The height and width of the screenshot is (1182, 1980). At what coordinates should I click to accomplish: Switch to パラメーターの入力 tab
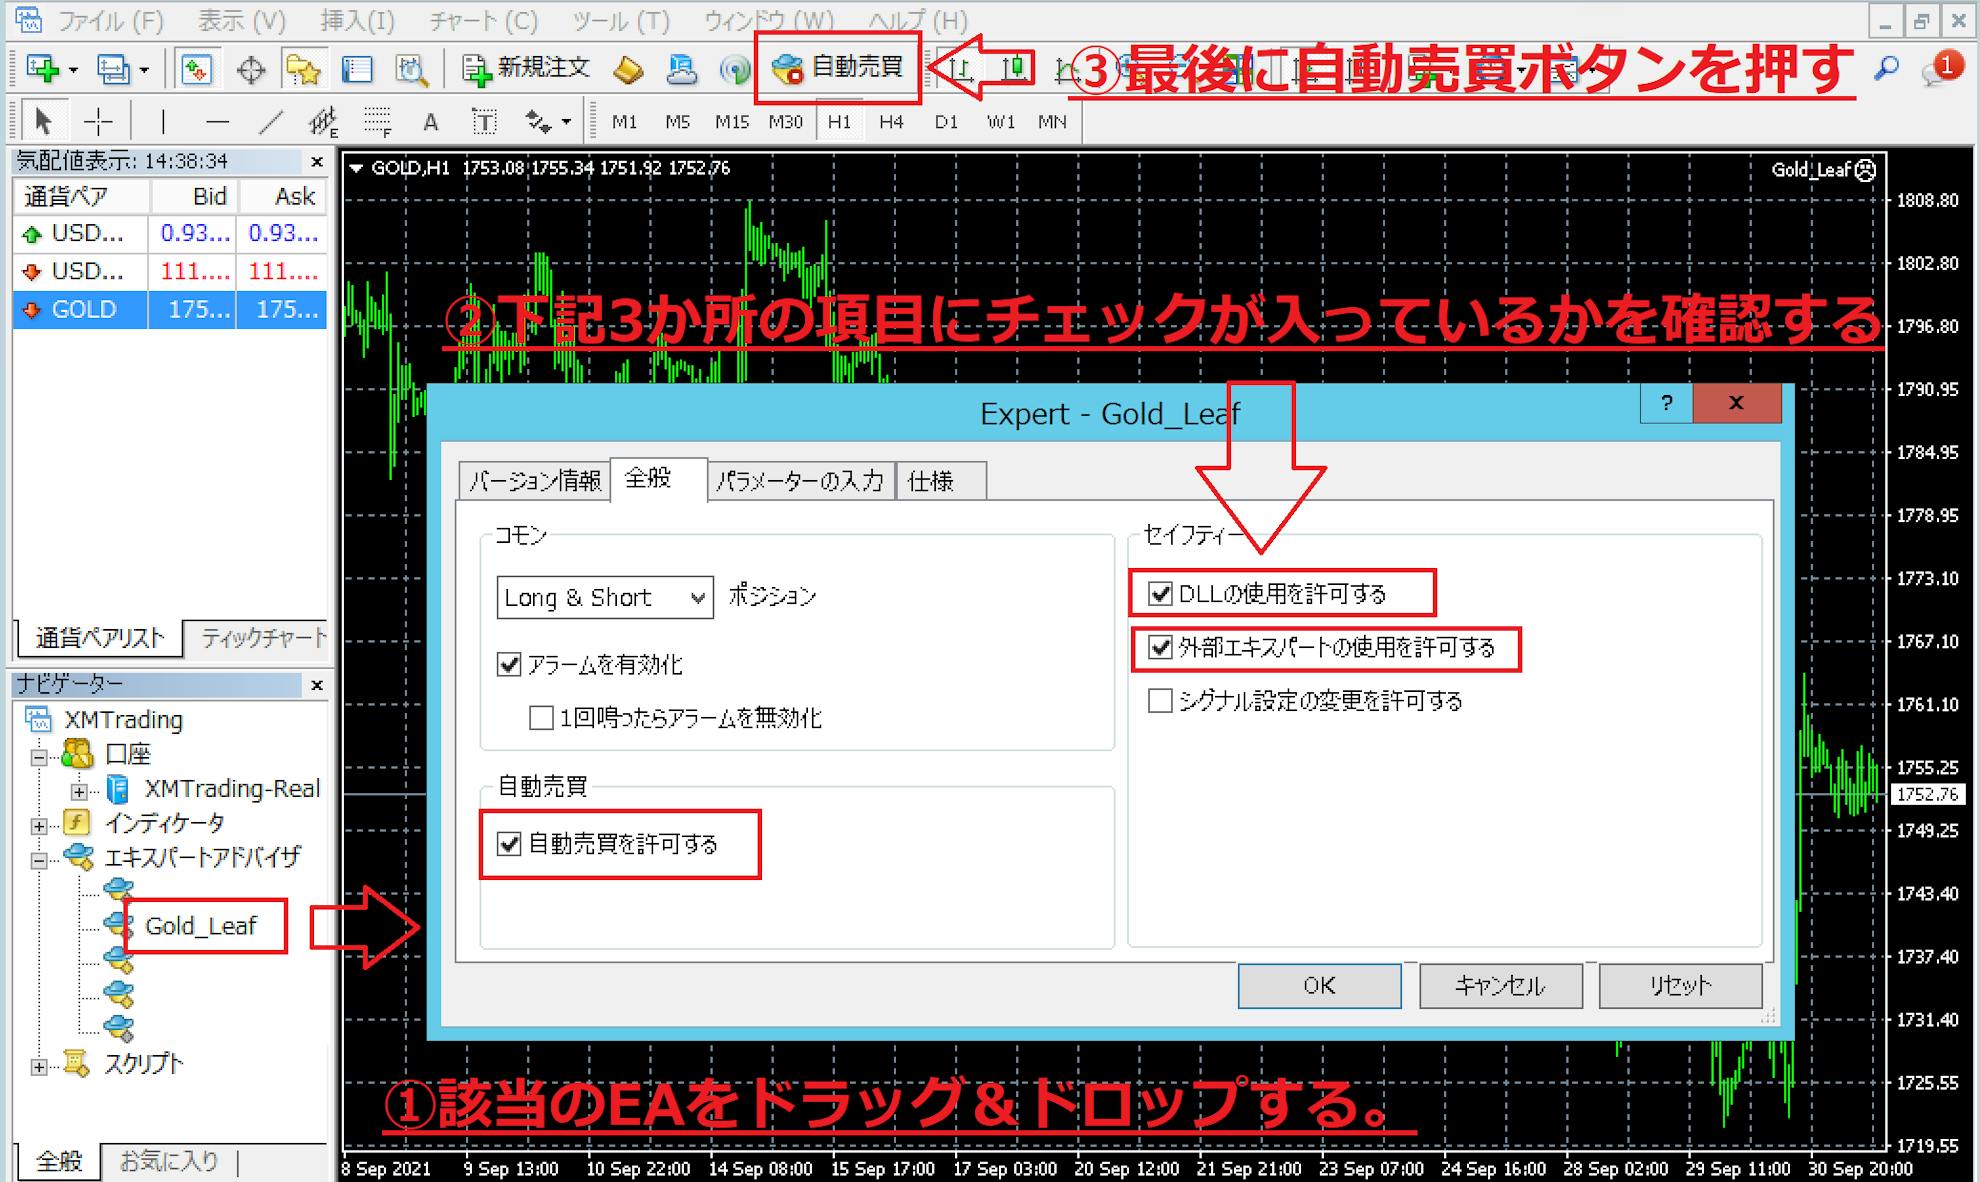(x=799, y=481)
